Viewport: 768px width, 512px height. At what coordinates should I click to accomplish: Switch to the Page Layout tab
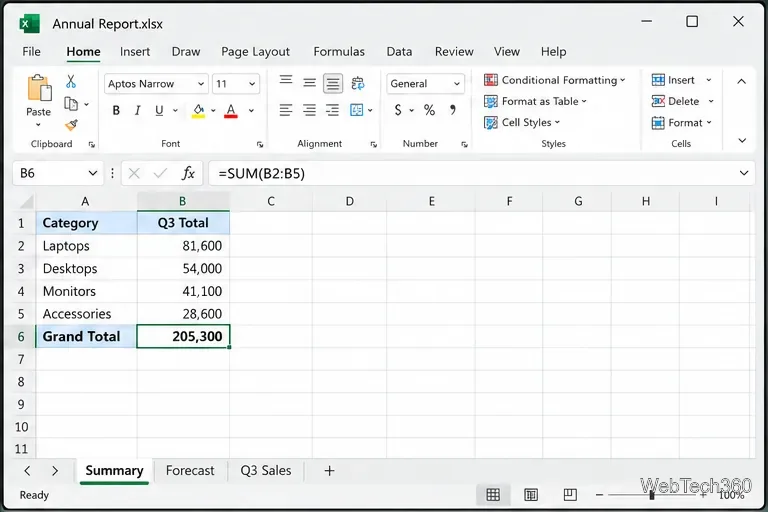click(x=255, y=51)
